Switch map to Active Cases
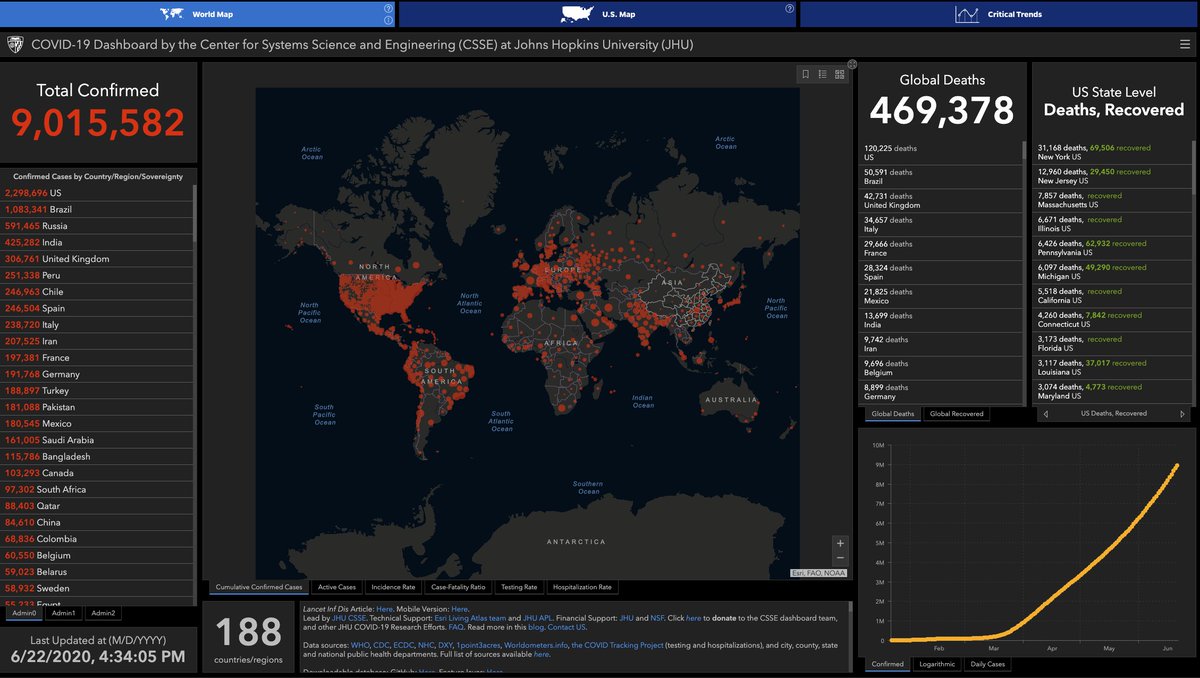 (336, 587)
